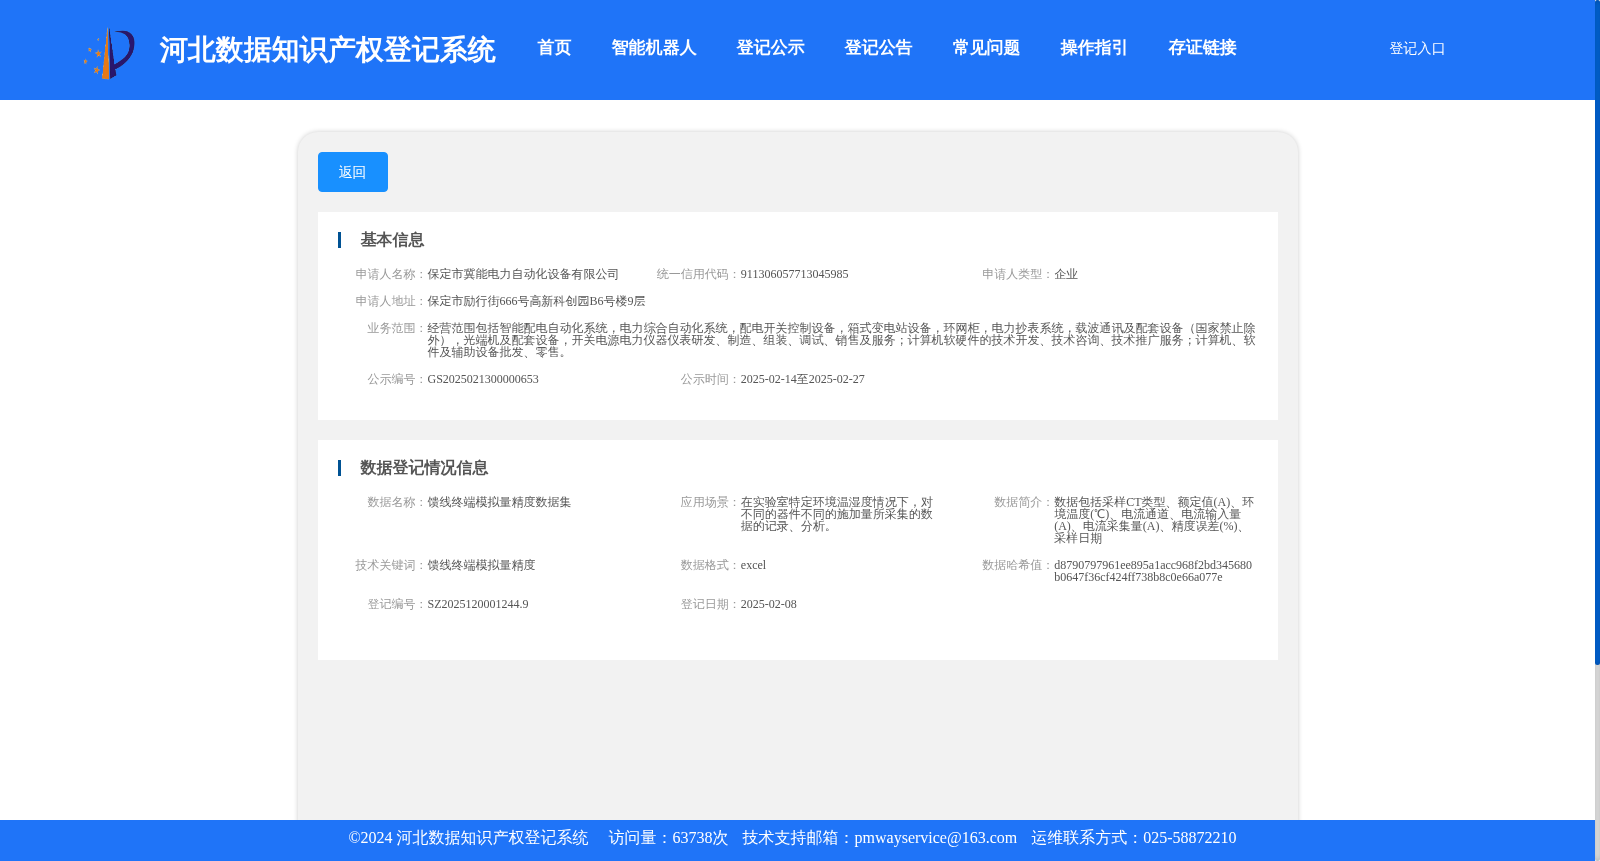Go to 登记公告 in navigation
The height and width of the screenshot is (861, 1600).
(x=879, y=48)
